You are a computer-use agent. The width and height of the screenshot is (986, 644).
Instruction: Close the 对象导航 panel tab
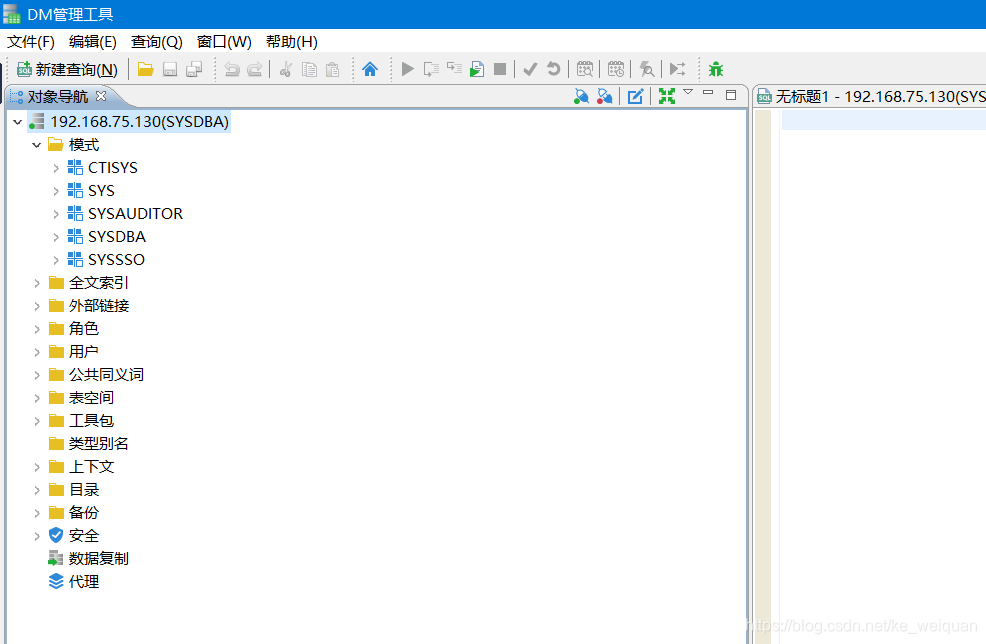click(101, 96)
